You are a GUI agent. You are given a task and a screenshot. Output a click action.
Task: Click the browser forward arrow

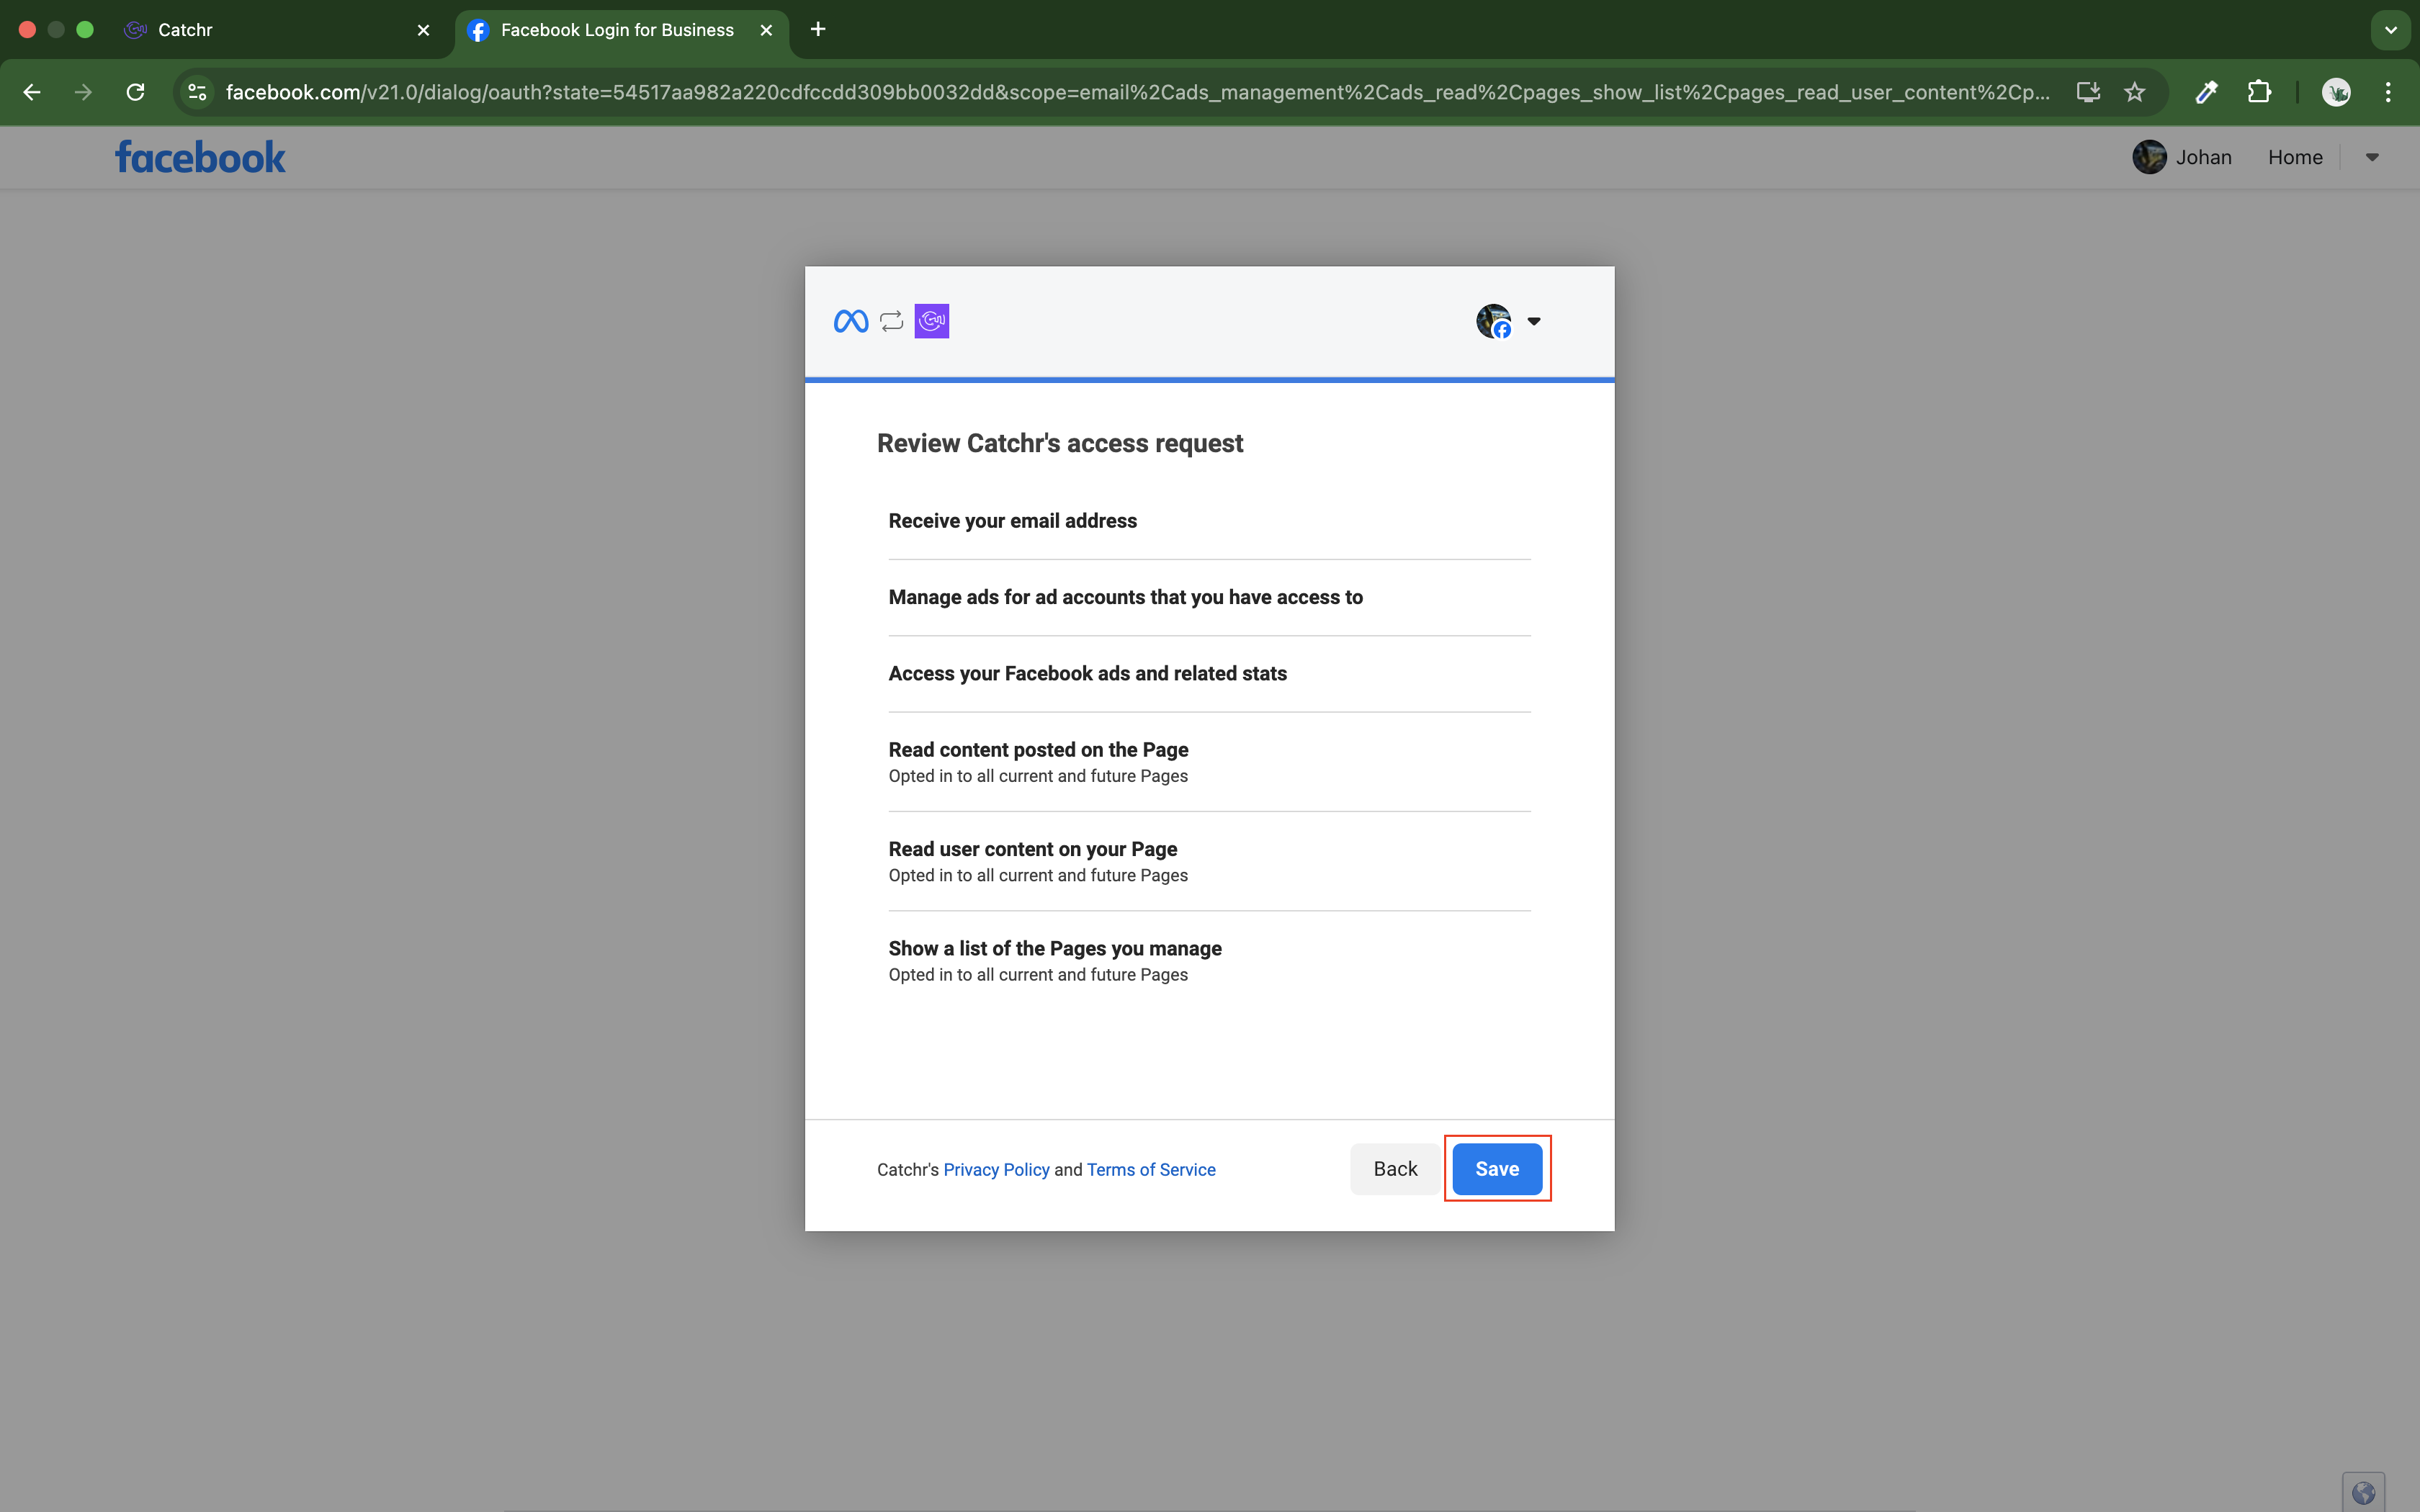click(84, 92)
